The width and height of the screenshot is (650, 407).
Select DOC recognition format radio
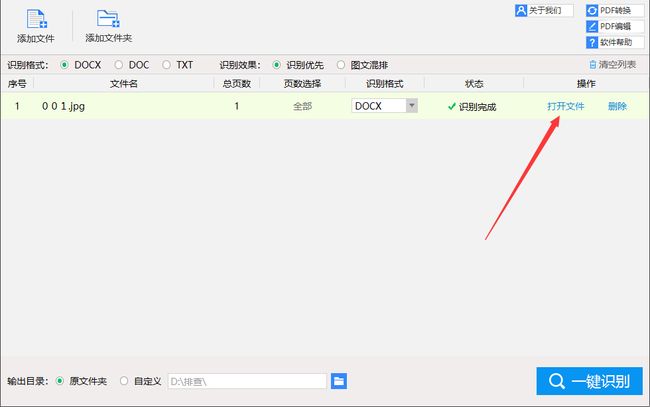(119, 65)
